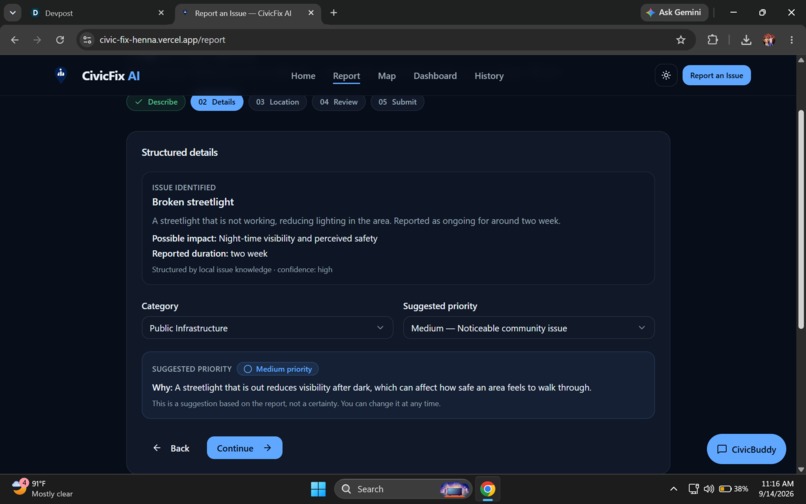Screen dimensions: 806x504
Task: Click the Medium priority badge
Action: (x=278, y=369)
